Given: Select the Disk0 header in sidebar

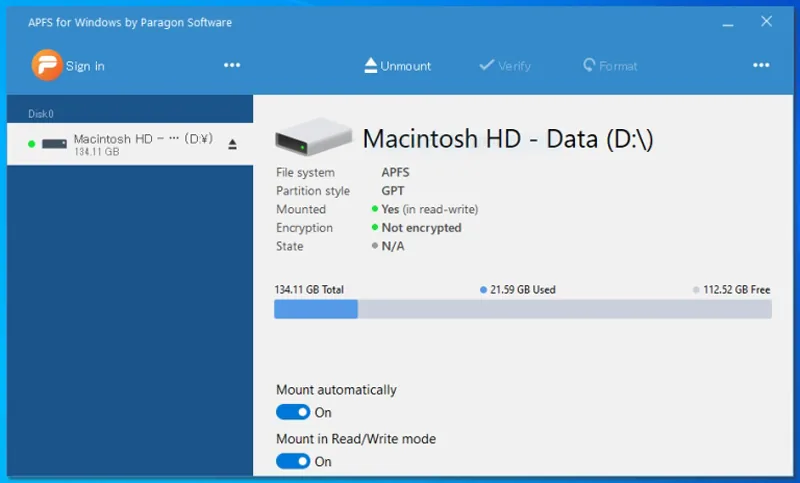Looking at the screenshot, I should (x=41, y=114).
